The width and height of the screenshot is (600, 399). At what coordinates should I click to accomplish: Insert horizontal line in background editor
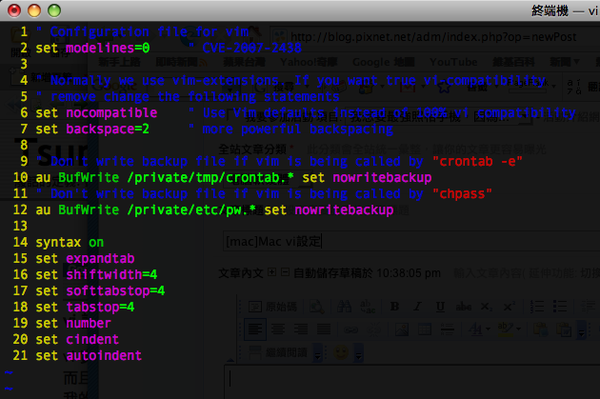coord(447,329)
